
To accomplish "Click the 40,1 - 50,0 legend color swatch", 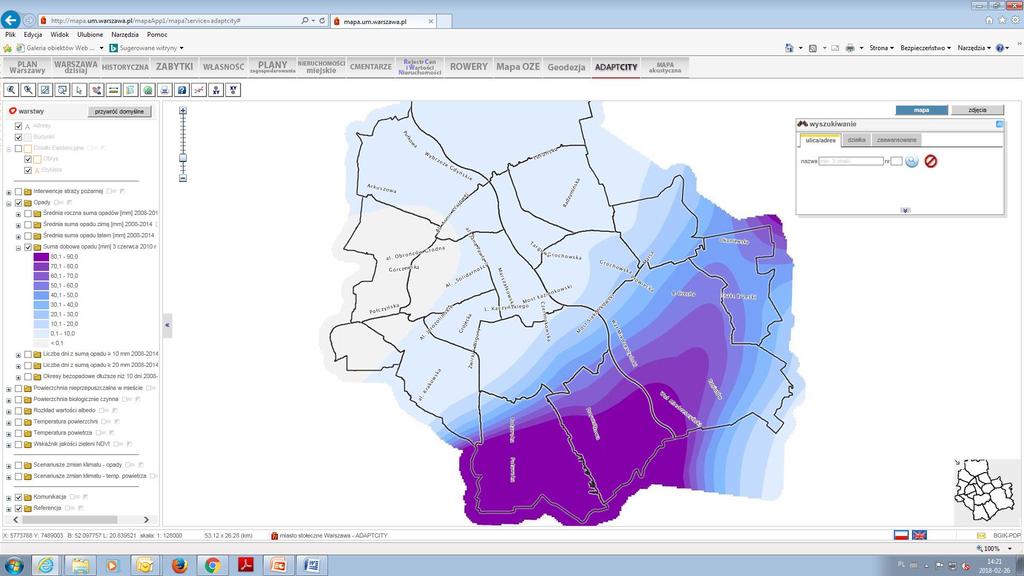I will point(41,295).
